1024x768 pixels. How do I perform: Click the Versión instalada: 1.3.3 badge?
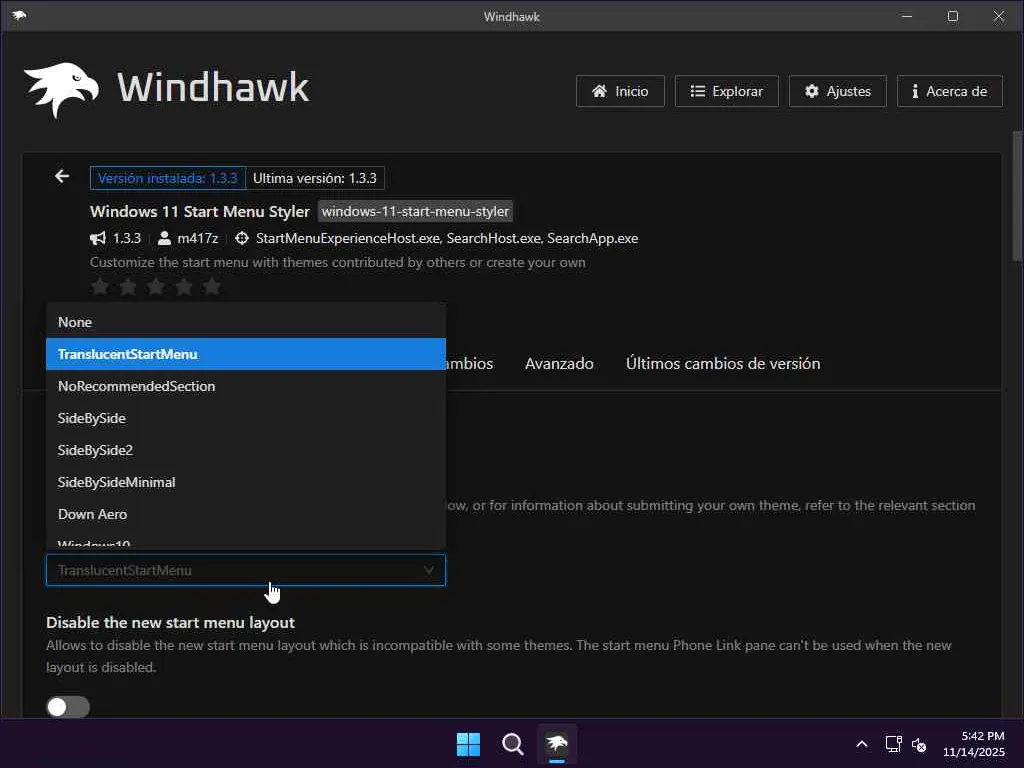tap(168, 178)
